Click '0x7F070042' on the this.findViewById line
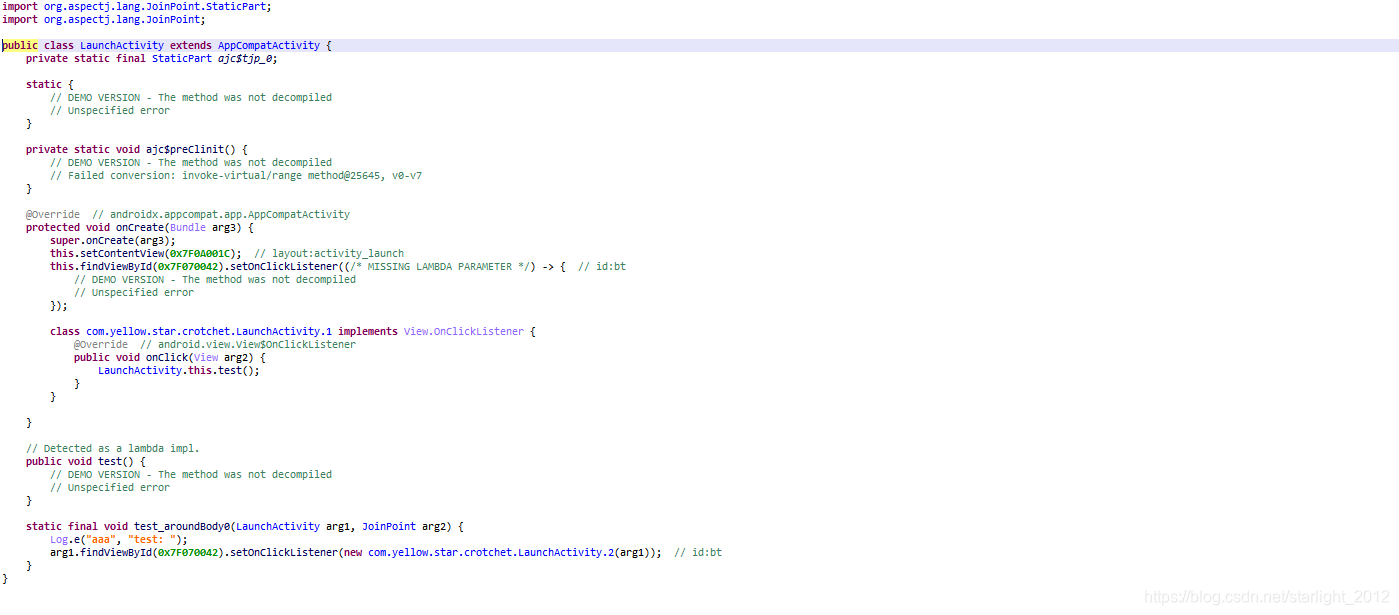The width and height of the screenshot is (1399, 615). (x=188, y=266)
